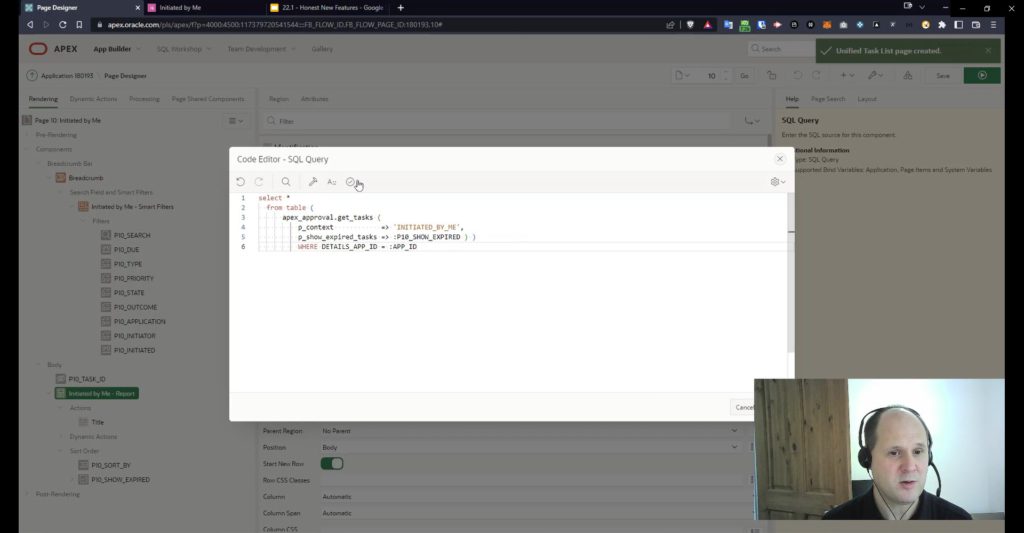Select Initiated by Me - Report region
Image resolution: width=1024 pixels, height=533 pixels.
97,394
